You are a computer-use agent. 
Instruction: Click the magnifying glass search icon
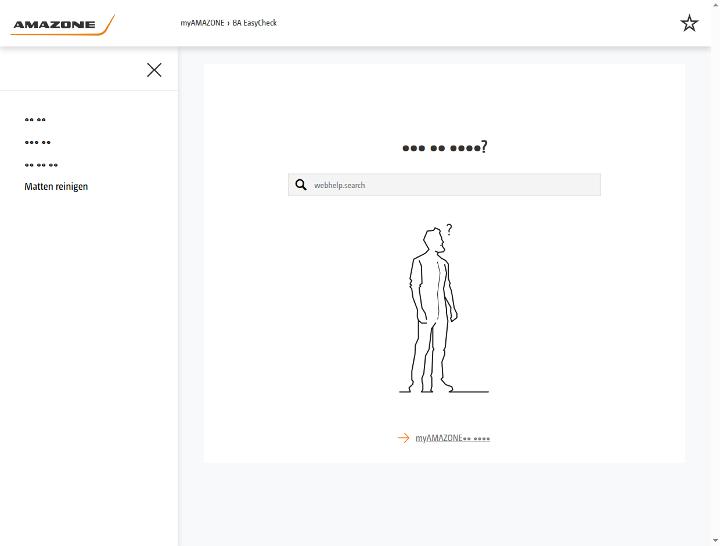point(301,185)
